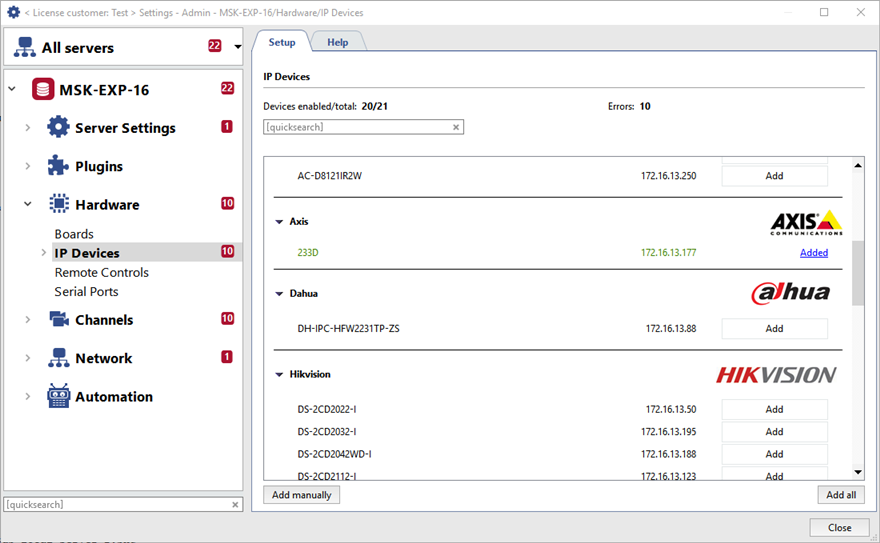Viewport: 880px width, 543px height.
Task: Collapse the Axis device group
Action: [x=279, y=222]
